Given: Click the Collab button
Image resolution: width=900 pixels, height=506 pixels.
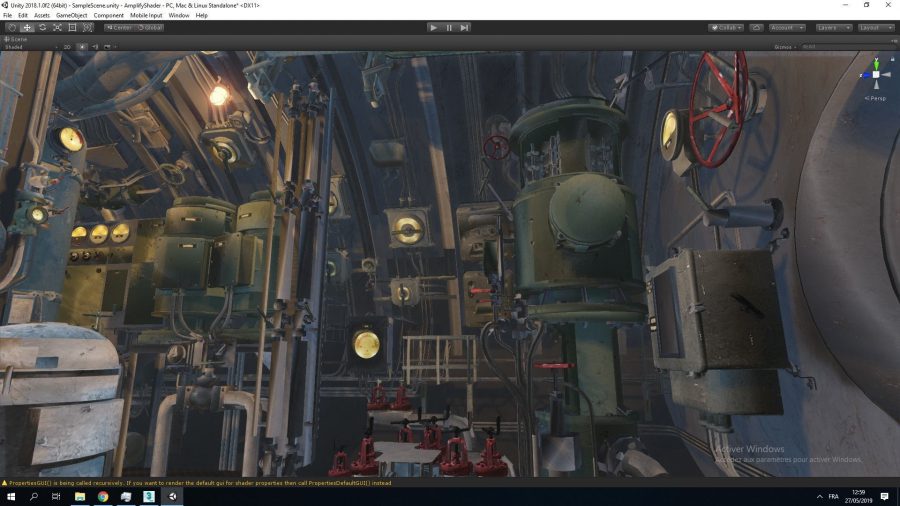Looking at the screenshot, I should pyautogui.click(x=726, y=27).
